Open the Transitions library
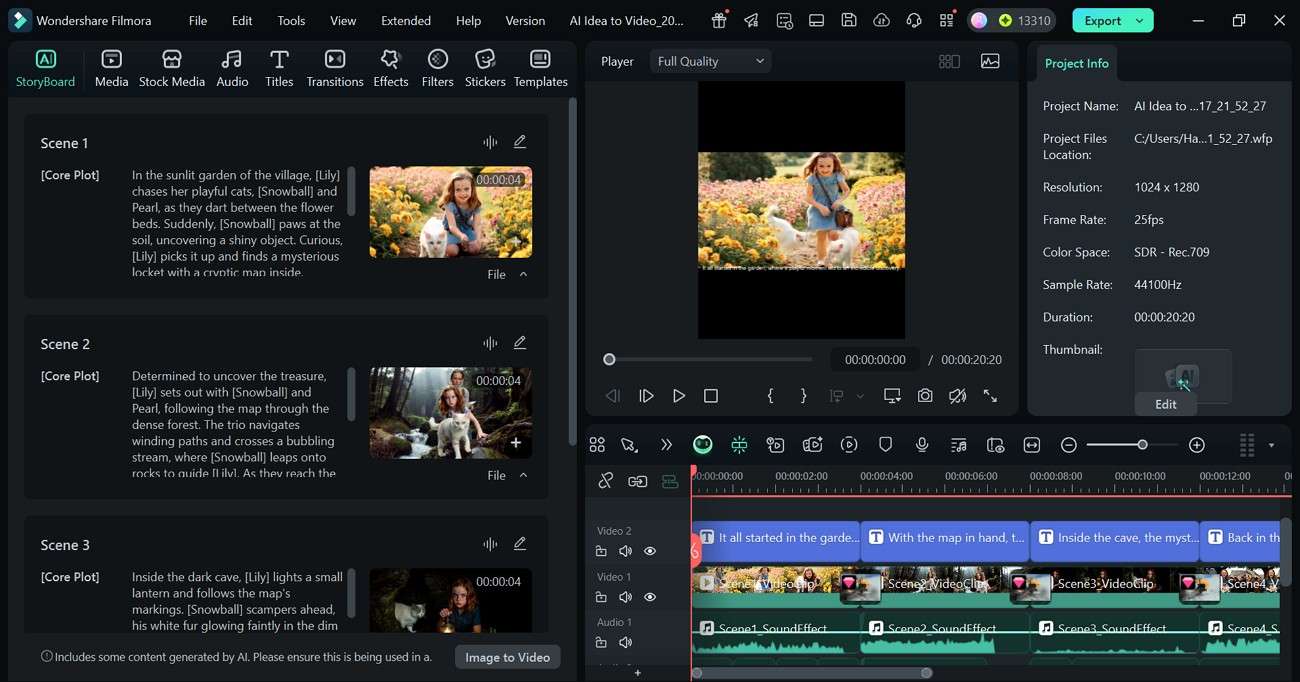The width and height of the screenshot is (1300, 682). tap(335, 69)
